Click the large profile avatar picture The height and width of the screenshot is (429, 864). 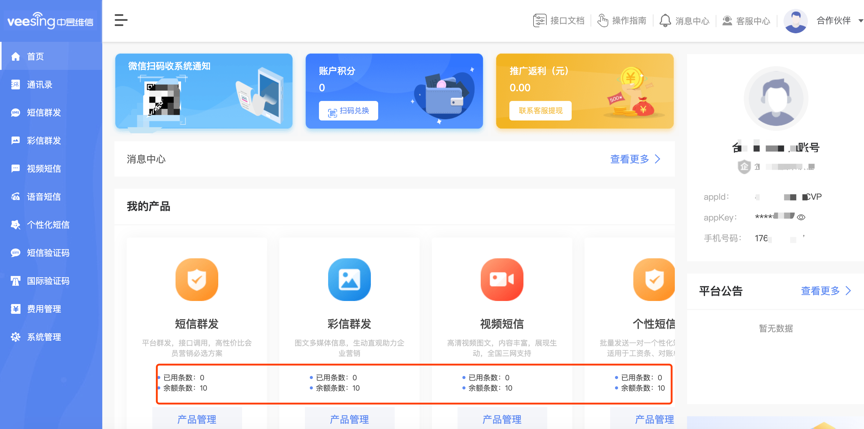click(776, 99)
